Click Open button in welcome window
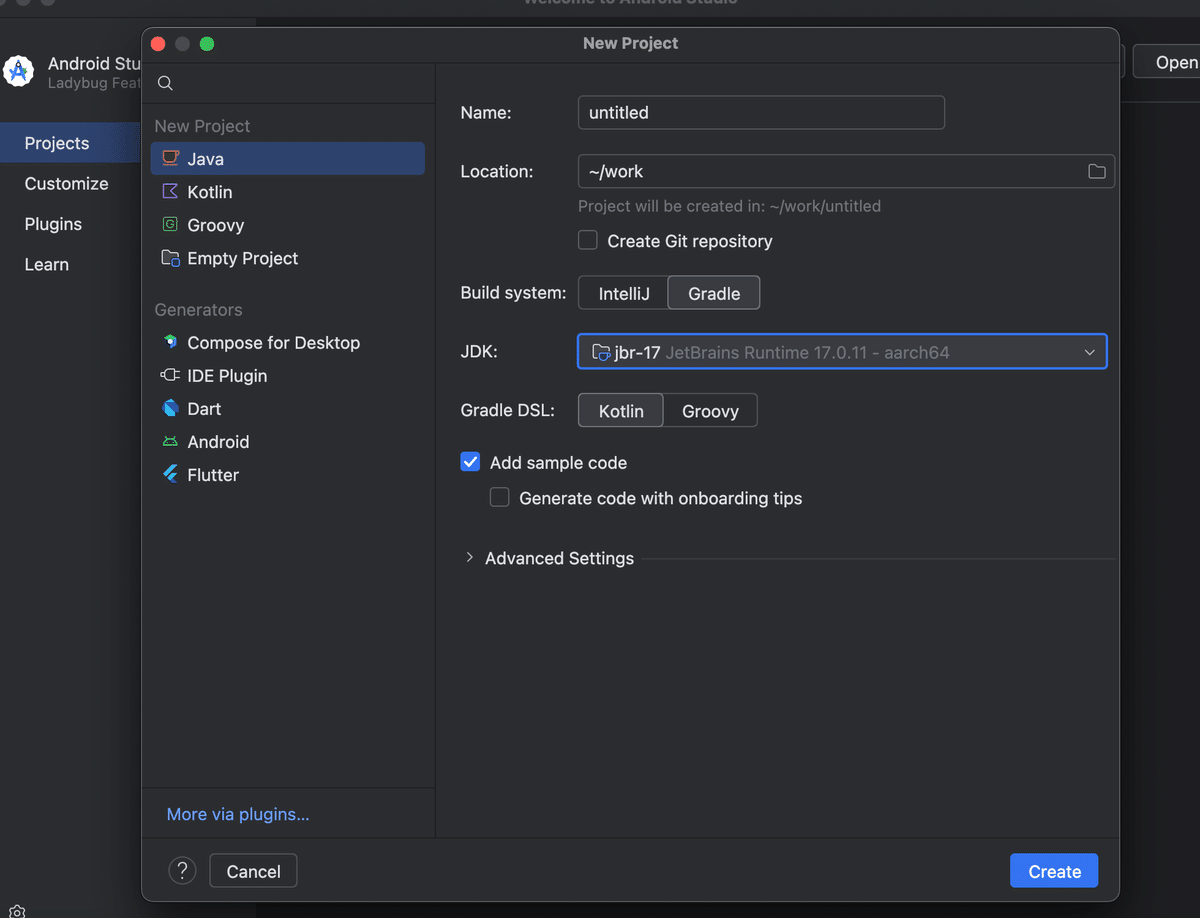1200x918 pixels. [1165, 62]
